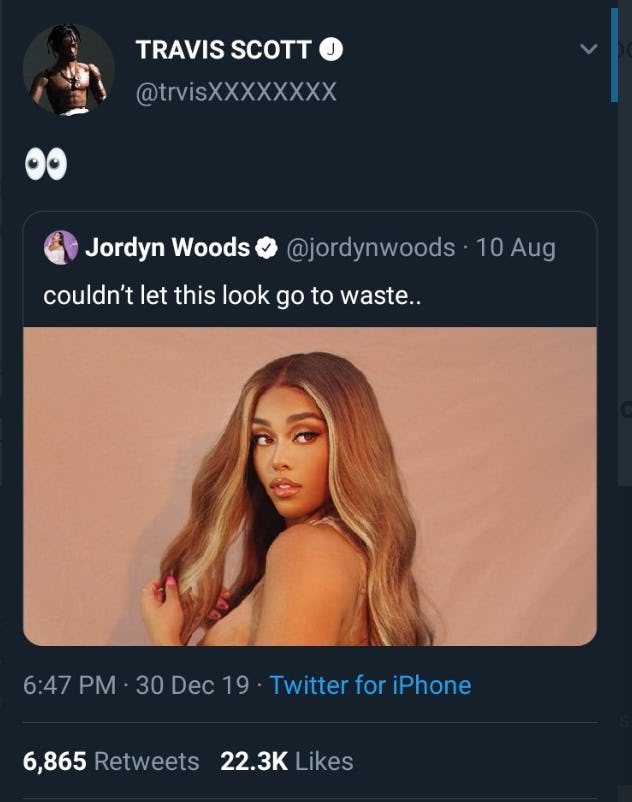This screenshot has width=632, height=802.
Task: Click the @jordynwoods handle
Action: [x=370, y=248]
